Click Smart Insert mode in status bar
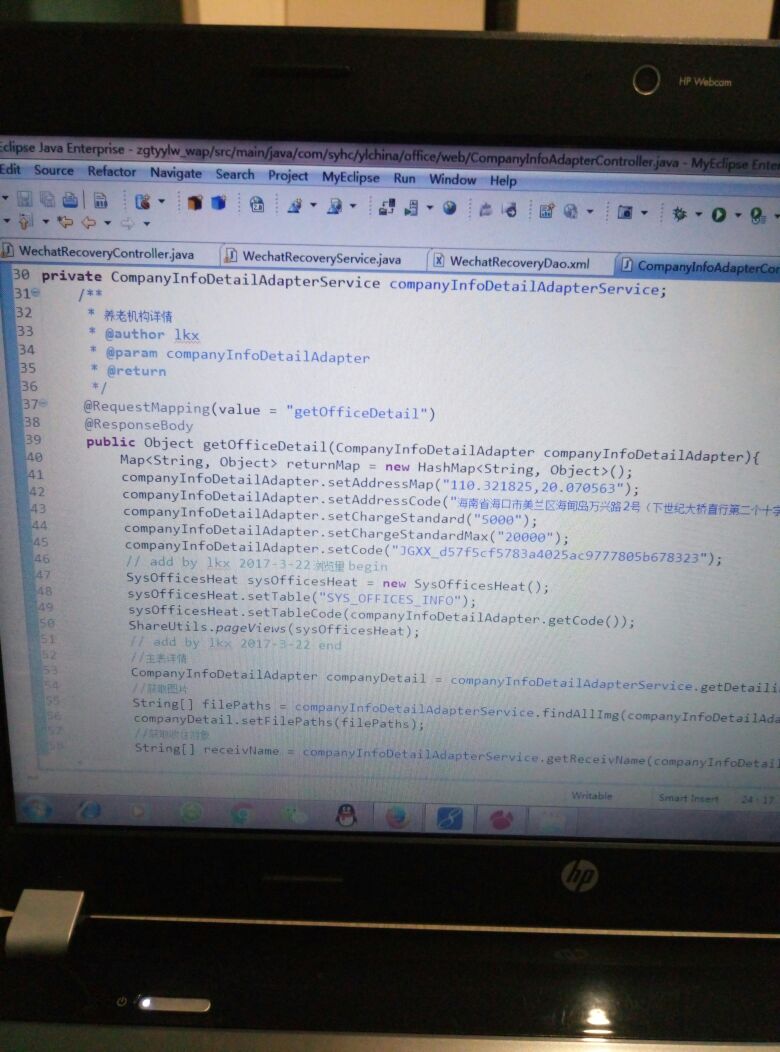 coord(688,798)
